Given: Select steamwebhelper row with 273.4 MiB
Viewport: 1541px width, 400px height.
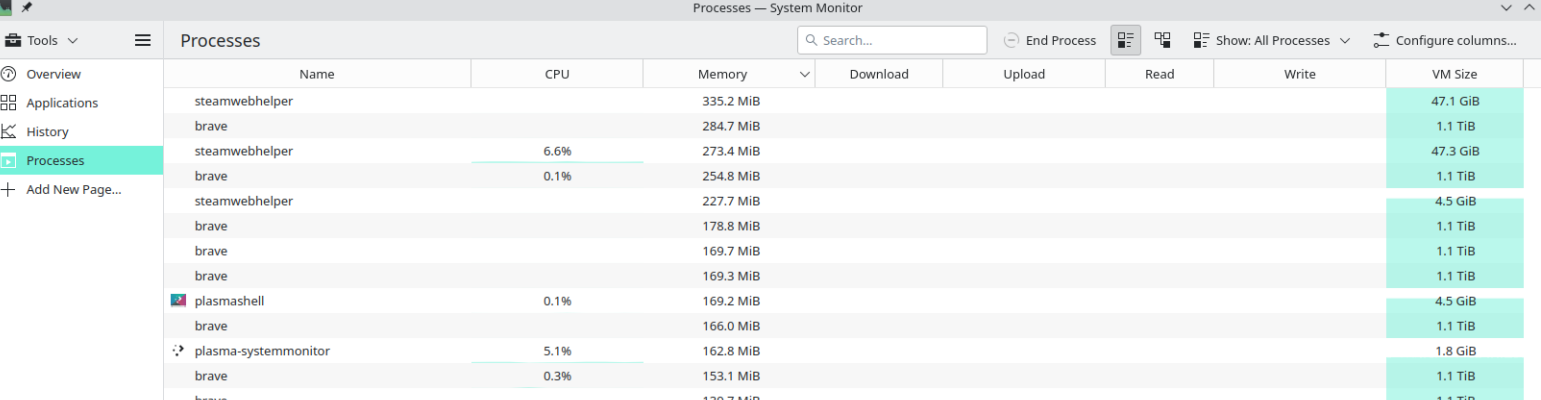Looking at the screenshot, I should (x=843, y=151).
